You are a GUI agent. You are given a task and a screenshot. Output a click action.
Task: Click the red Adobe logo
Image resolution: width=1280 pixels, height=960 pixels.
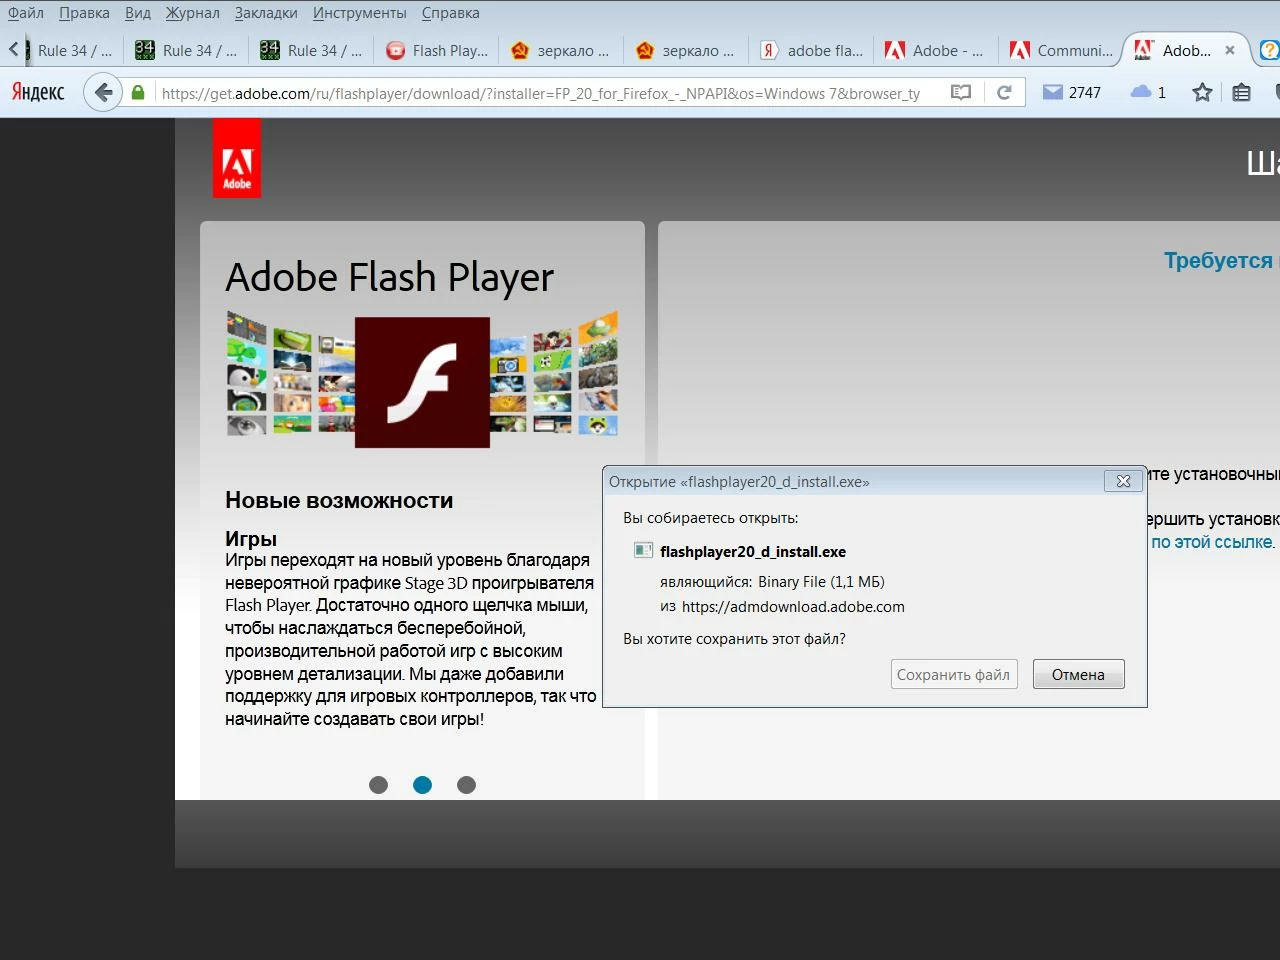tap(237, 158)
